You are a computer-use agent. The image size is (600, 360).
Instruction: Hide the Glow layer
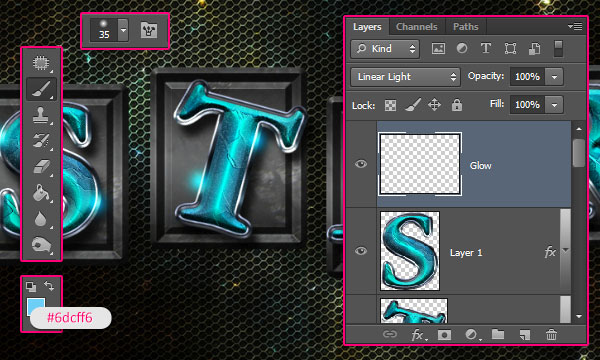click(360, 164)
